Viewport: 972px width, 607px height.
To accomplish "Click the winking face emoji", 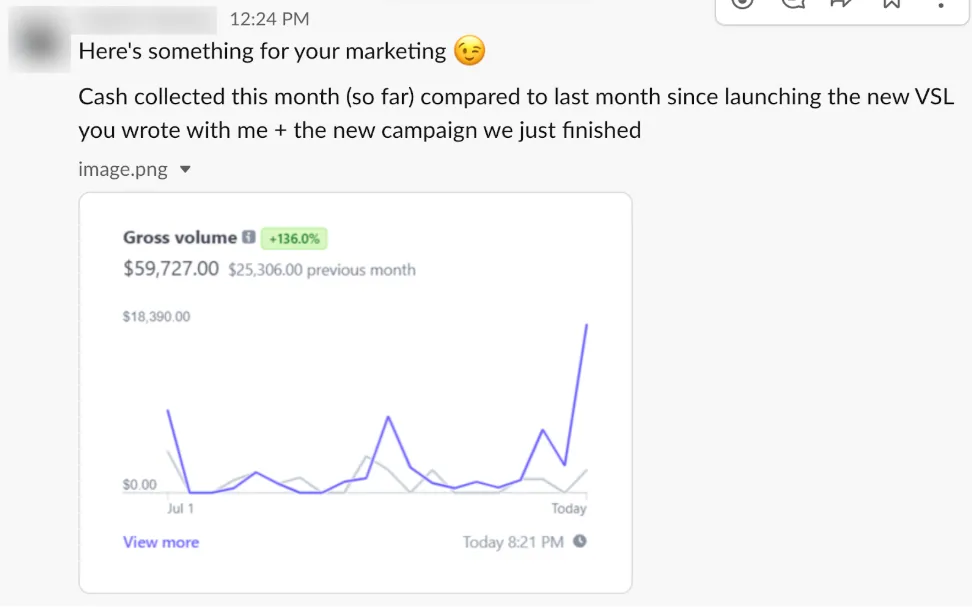I will [469, 51].
